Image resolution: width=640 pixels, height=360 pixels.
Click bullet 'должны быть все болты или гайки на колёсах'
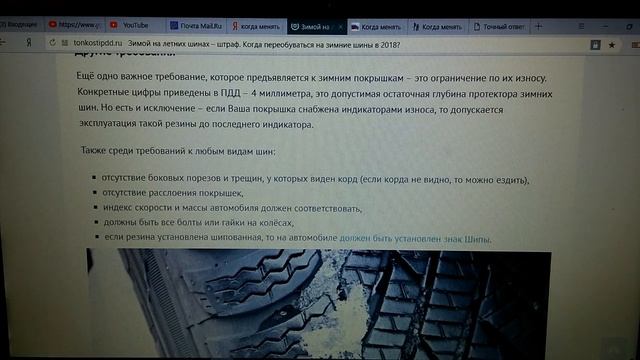198,223
